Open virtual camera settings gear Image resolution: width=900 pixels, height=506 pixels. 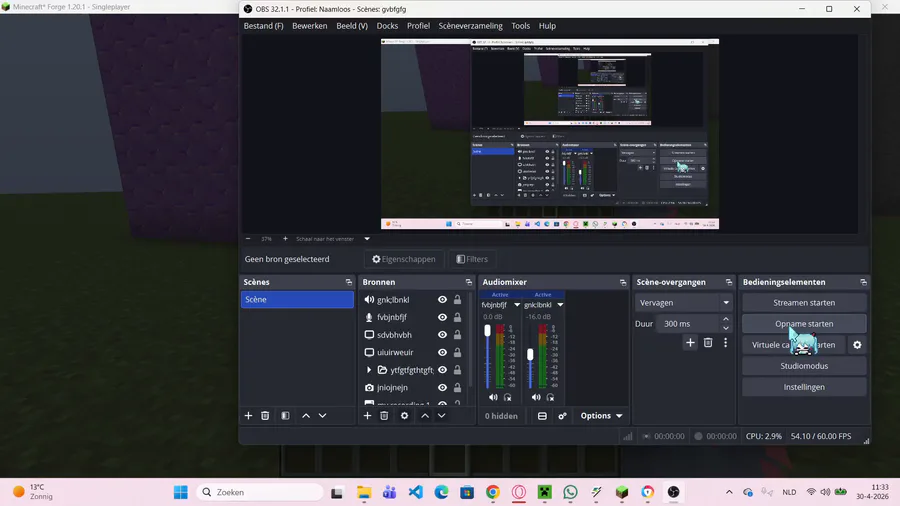click(857, 345)
